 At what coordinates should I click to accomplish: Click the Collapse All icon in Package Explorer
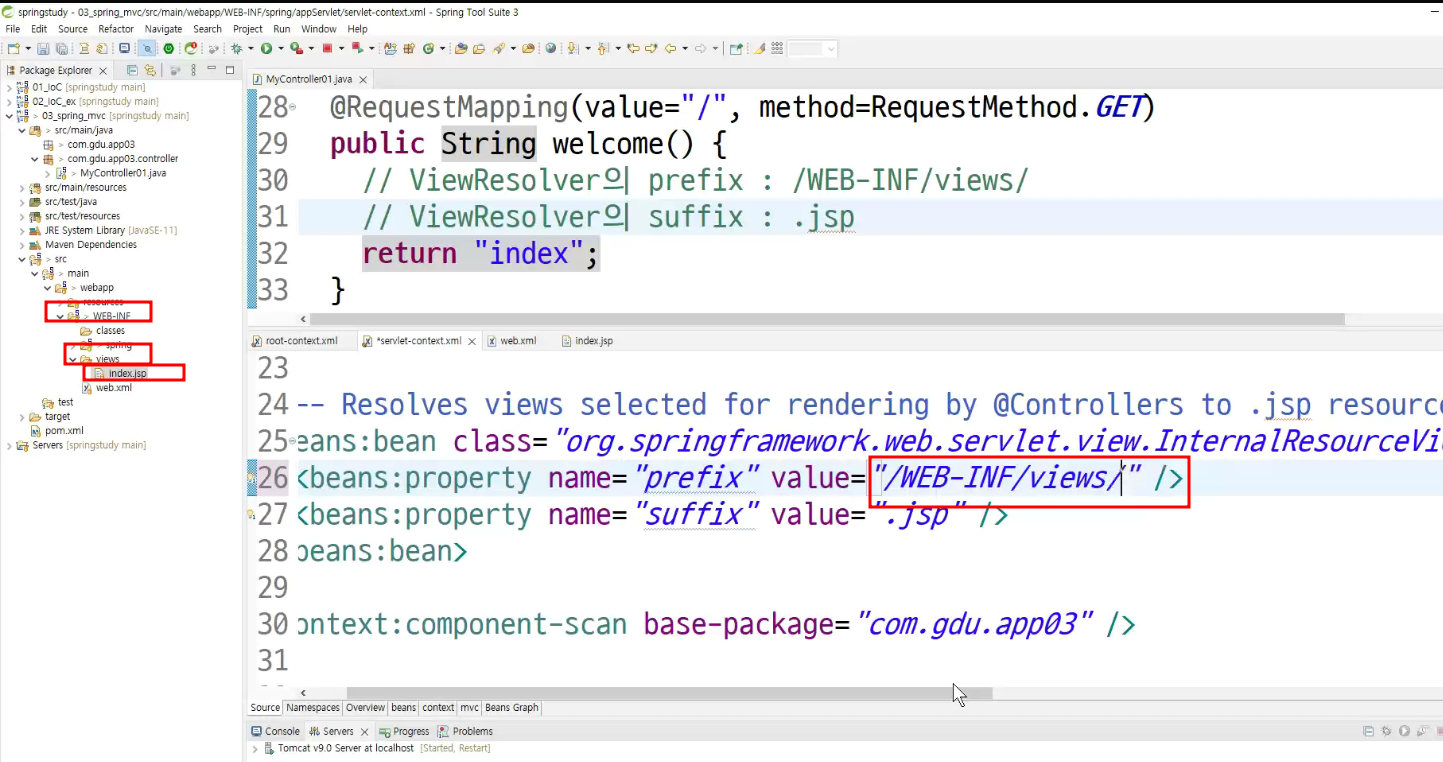pos(132,70)
